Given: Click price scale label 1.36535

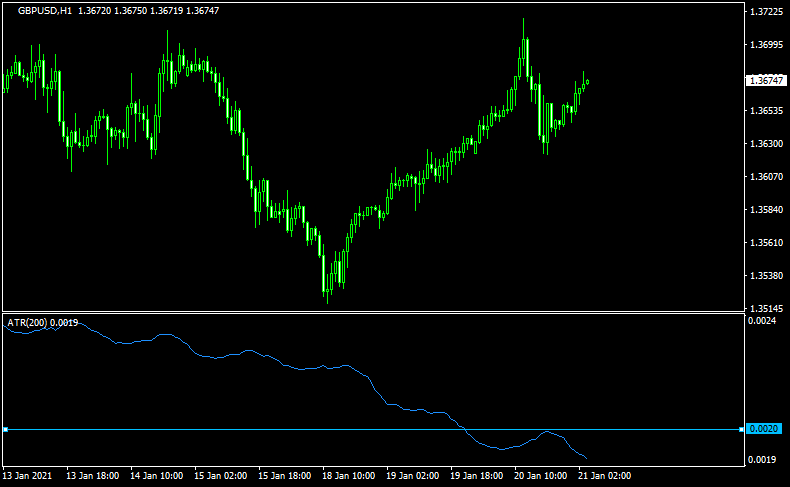Looking at the screenshot, I should 767,111.
